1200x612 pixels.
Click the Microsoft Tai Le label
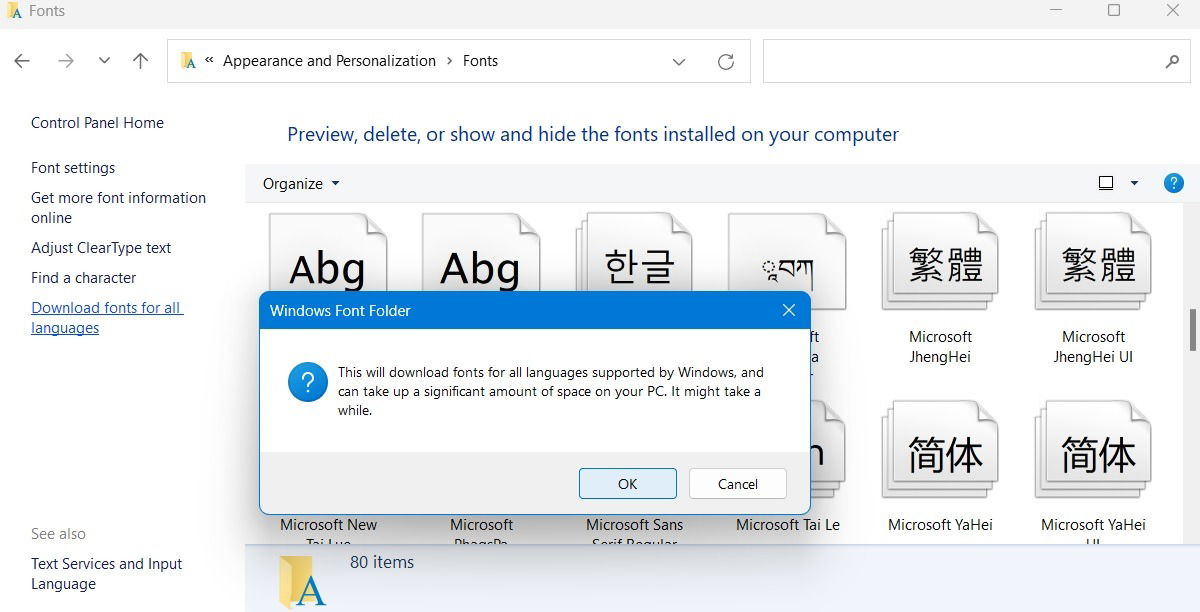pyautogui.click(x=788, y=525)
